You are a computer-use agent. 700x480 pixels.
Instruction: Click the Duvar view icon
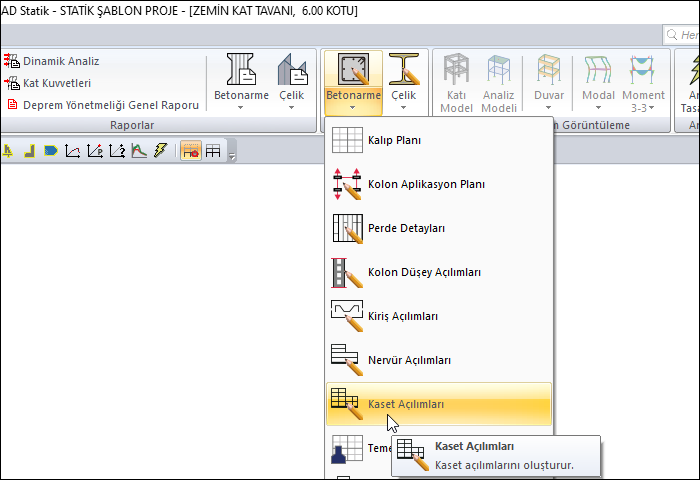tap(549, 69)
